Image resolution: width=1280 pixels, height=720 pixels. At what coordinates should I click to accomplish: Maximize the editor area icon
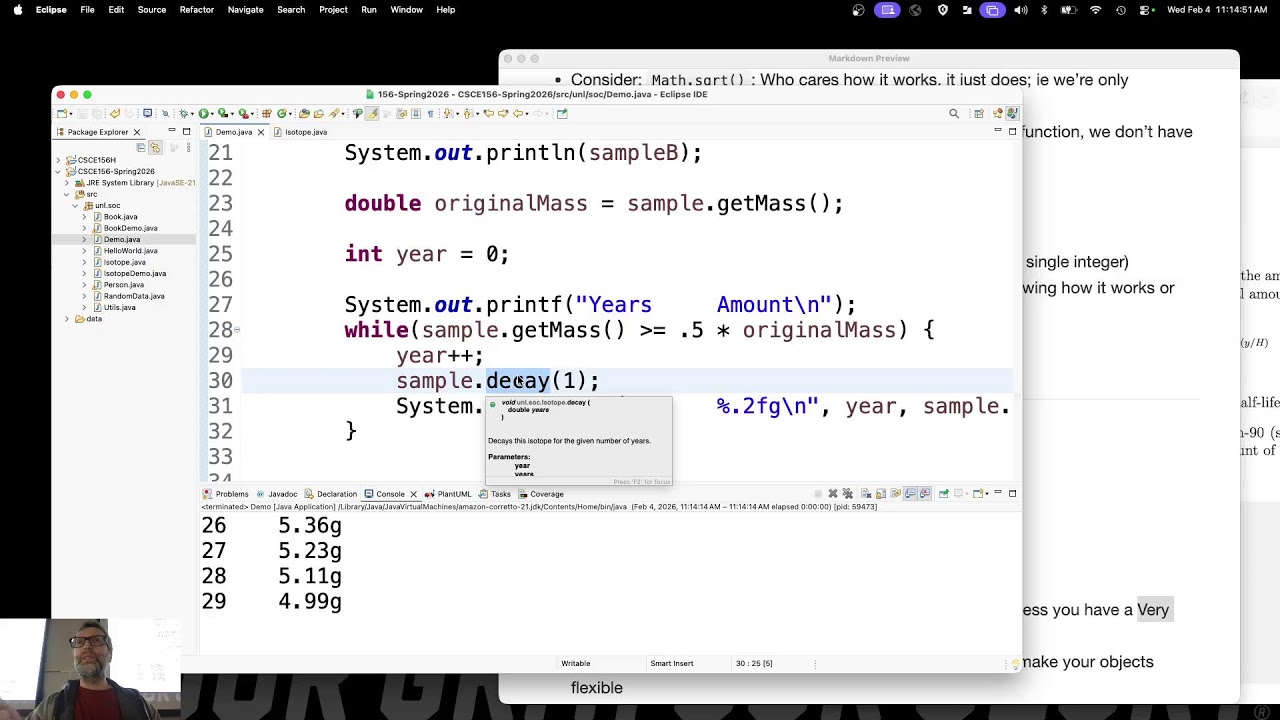pyautogui.click(x=1012, y=131)
